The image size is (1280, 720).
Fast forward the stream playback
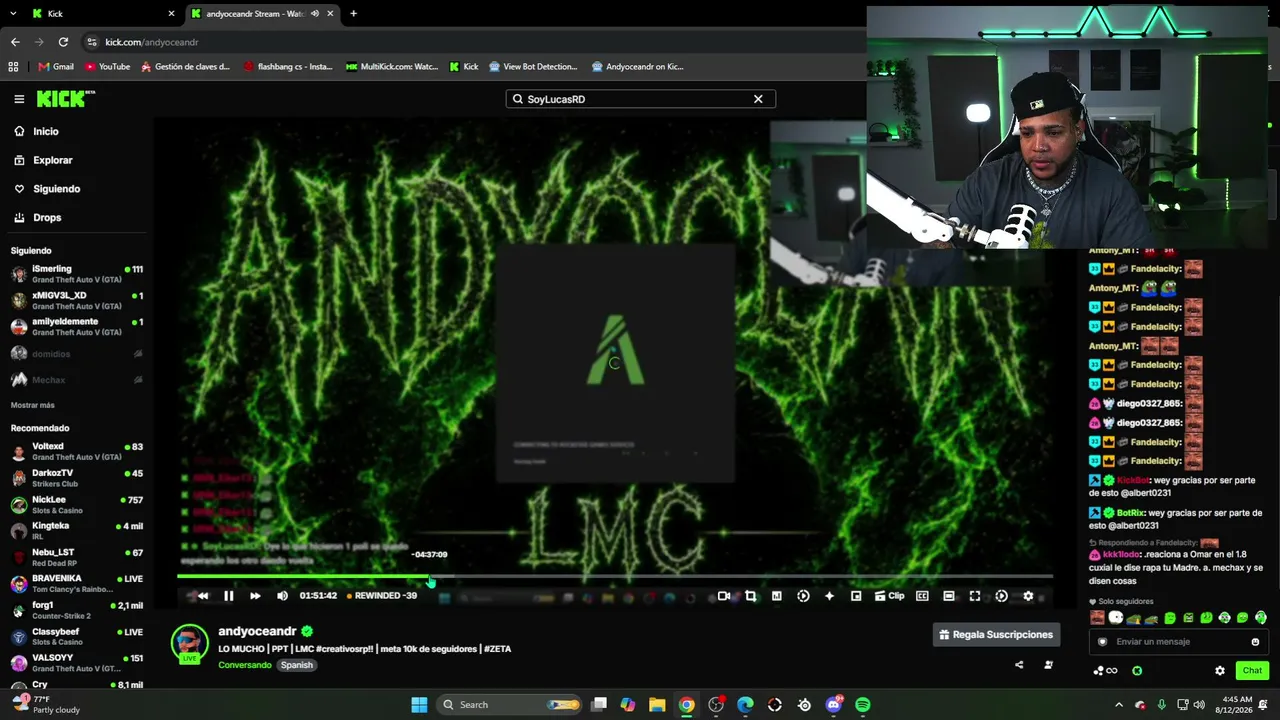[x=255, y=596]
